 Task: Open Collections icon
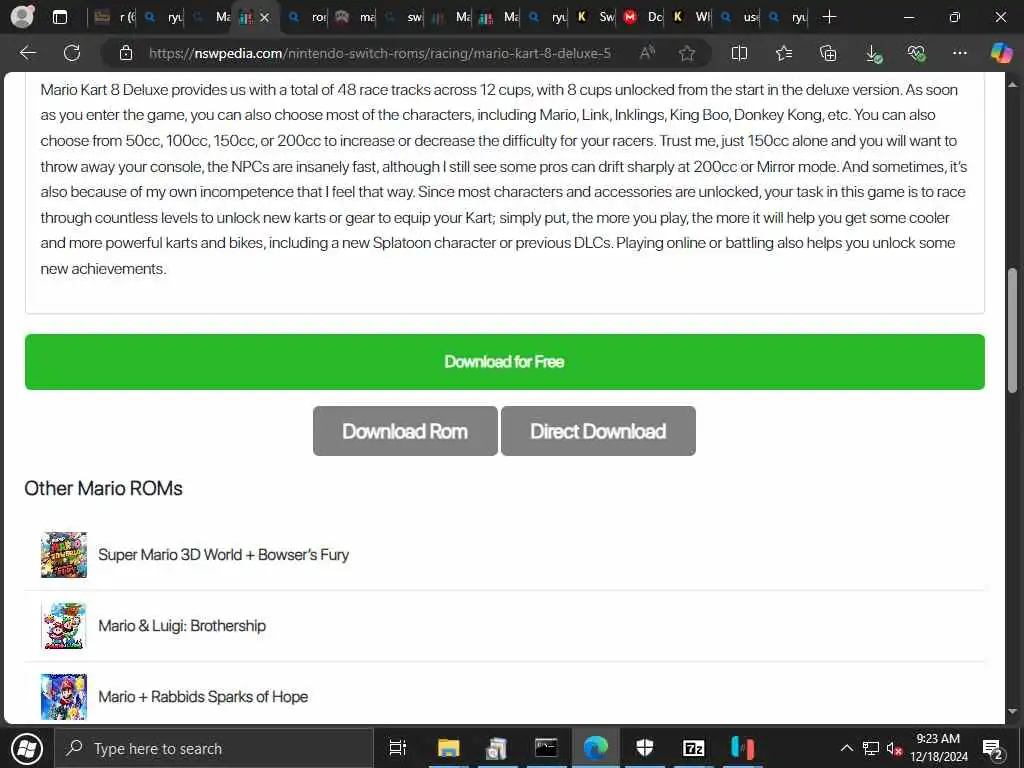(x=827, y=53)
